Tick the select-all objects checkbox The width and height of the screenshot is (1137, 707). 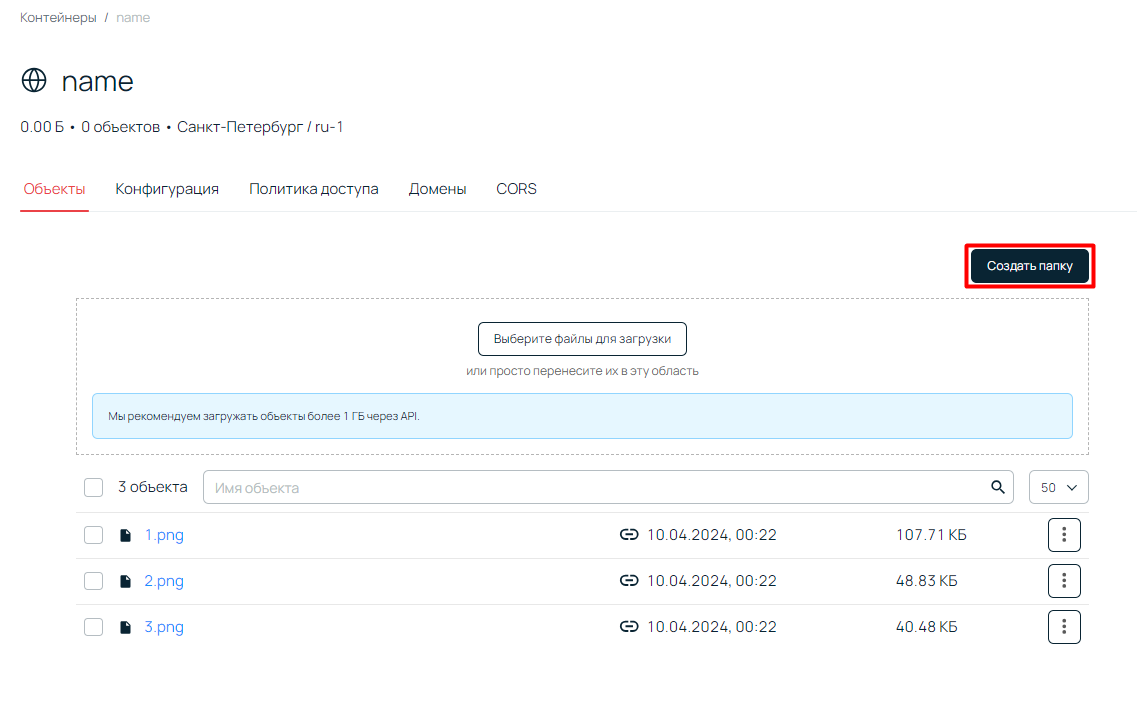[x=94, y=487]
